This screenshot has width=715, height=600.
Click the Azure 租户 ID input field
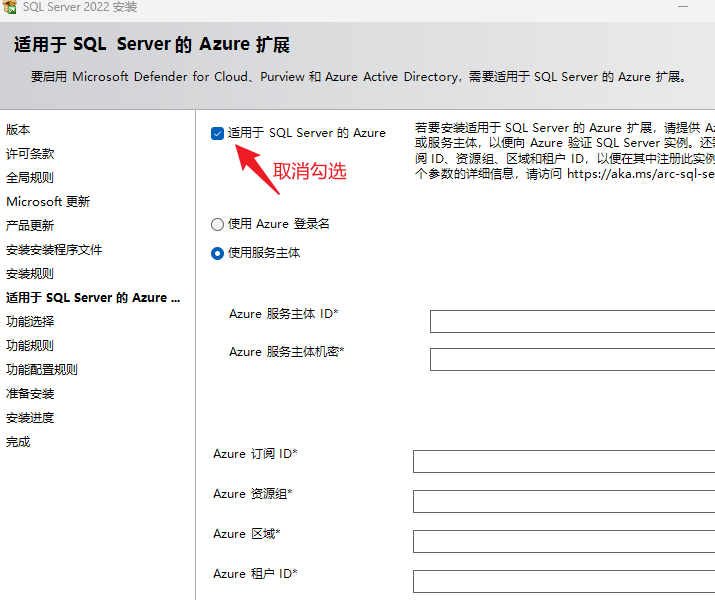point(564,581)
